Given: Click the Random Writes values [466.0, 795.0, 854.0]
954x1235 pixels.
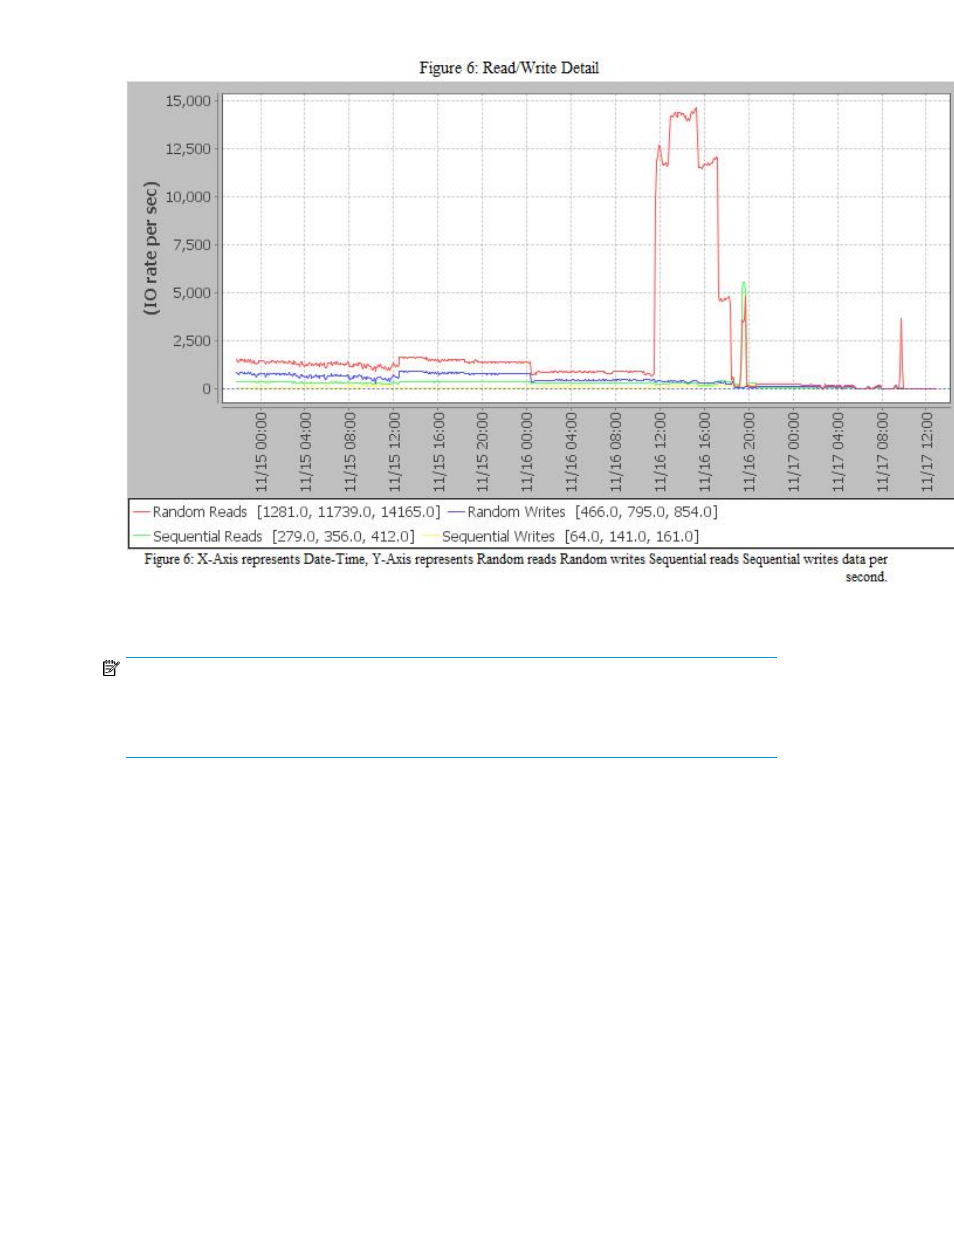Looking at the screenshot, I should click(646, 512).
